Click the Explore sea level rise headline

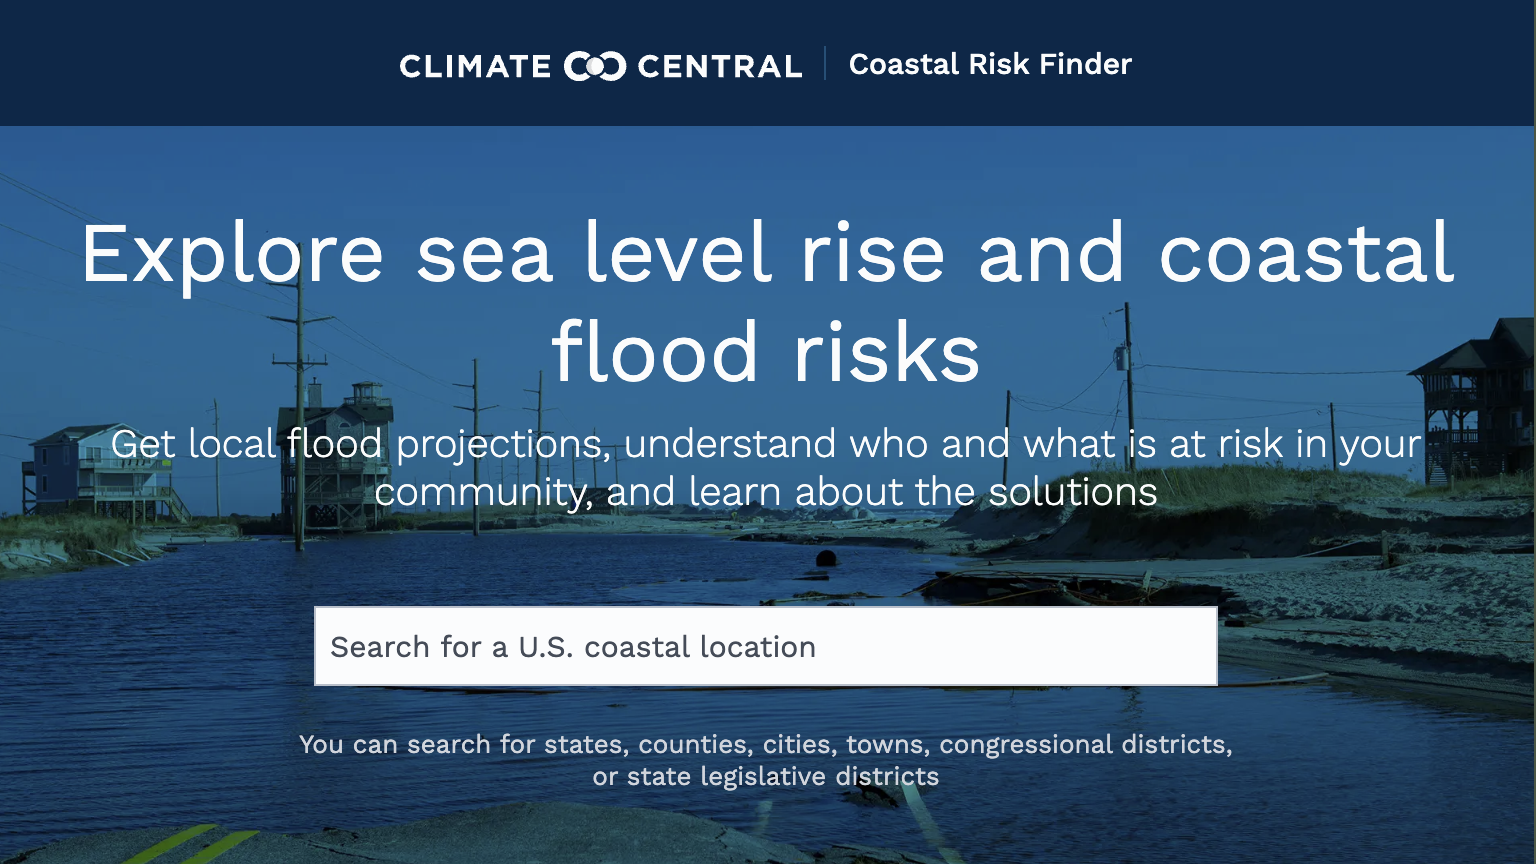point(767,254)
